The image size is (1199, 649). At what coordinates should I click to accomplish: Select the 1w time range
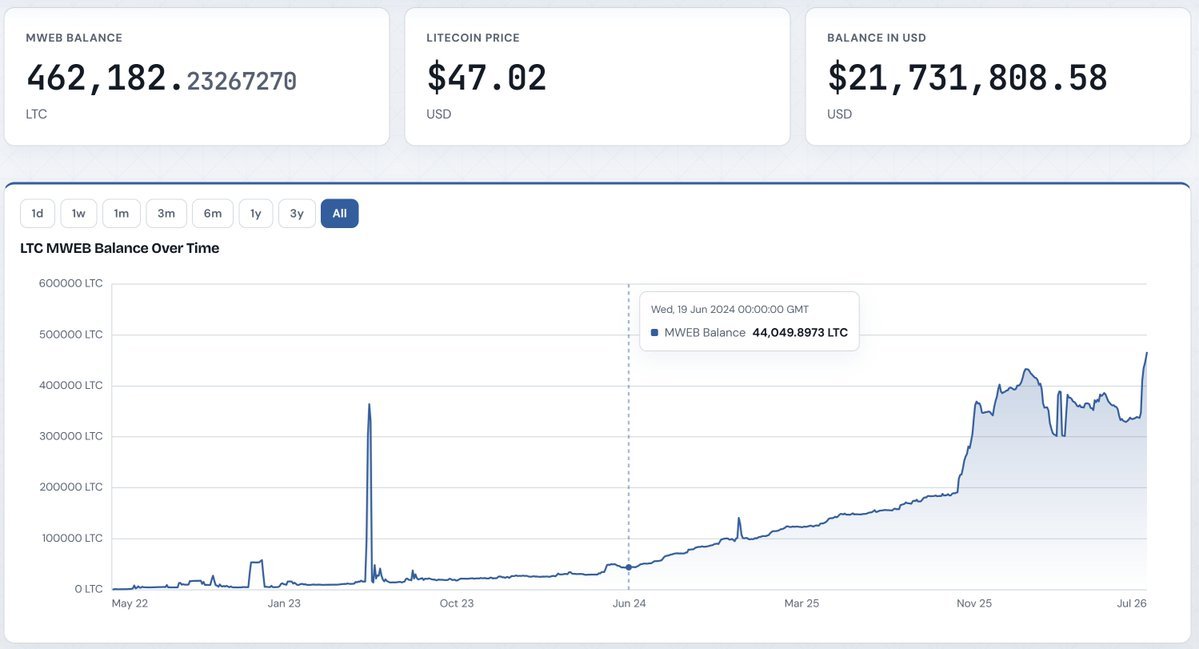[x=79, y=213]
